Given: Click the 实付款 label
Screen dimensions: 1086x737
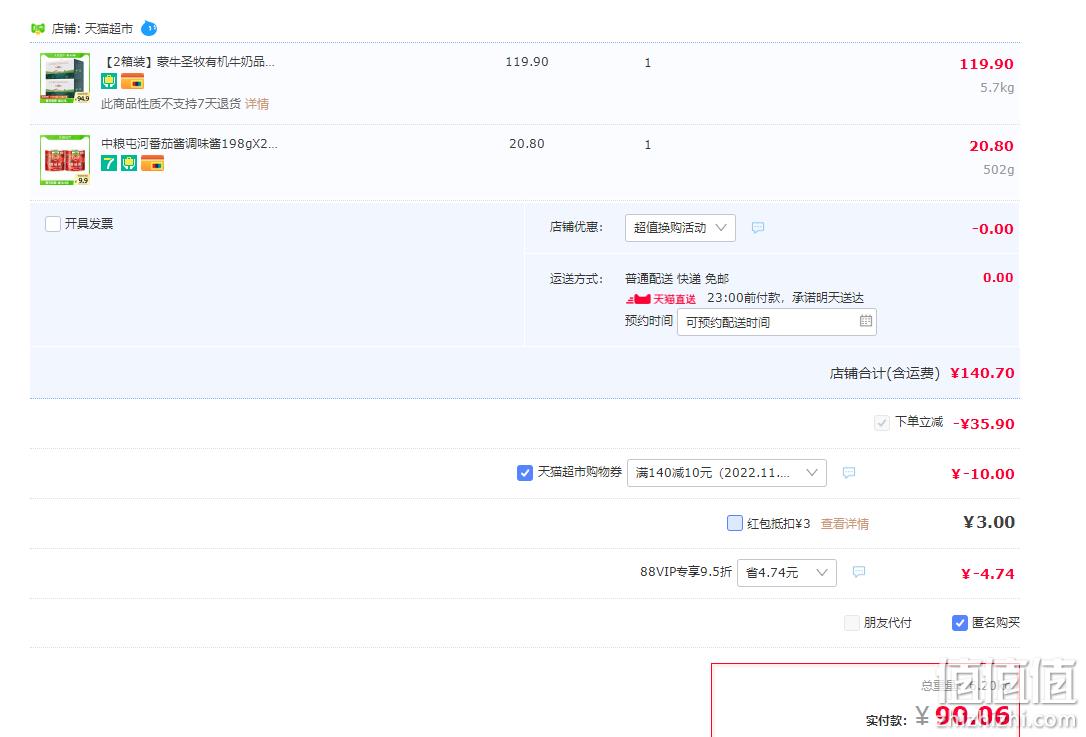Looking at the screenshot, I should (x=886, y=721).
